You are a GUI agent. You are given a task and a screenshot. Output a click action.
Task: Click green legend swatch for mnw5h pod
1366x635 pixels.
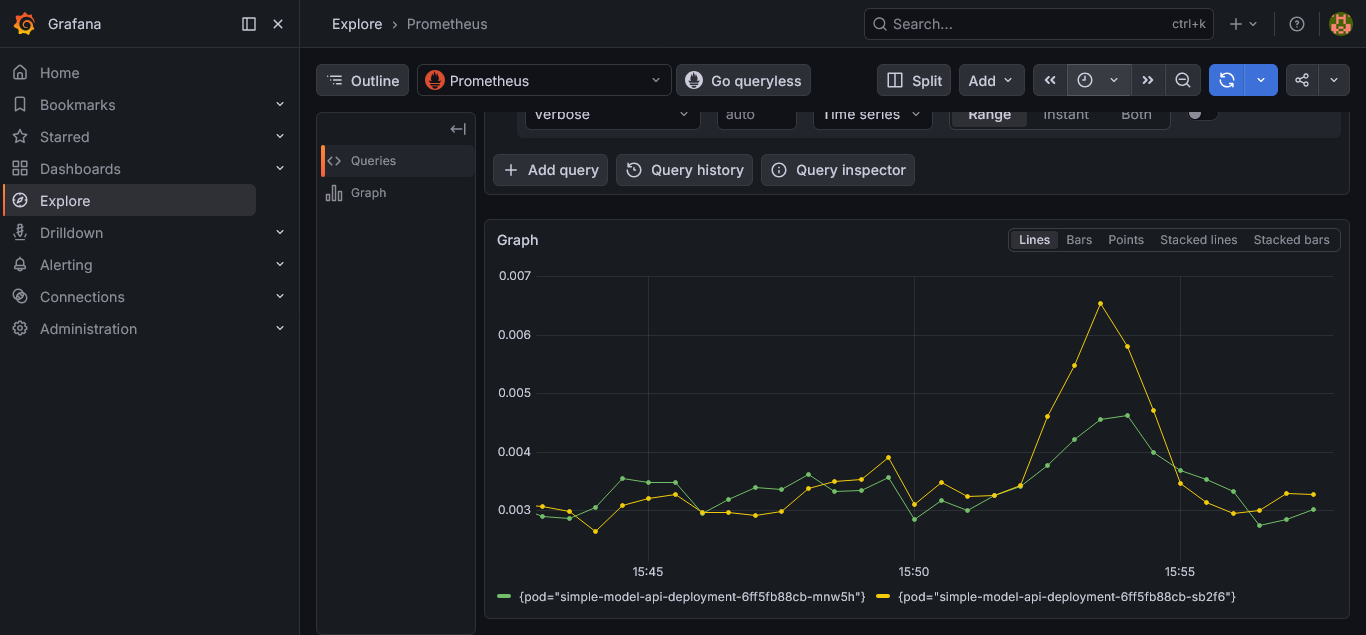click(x=504, y=597)
